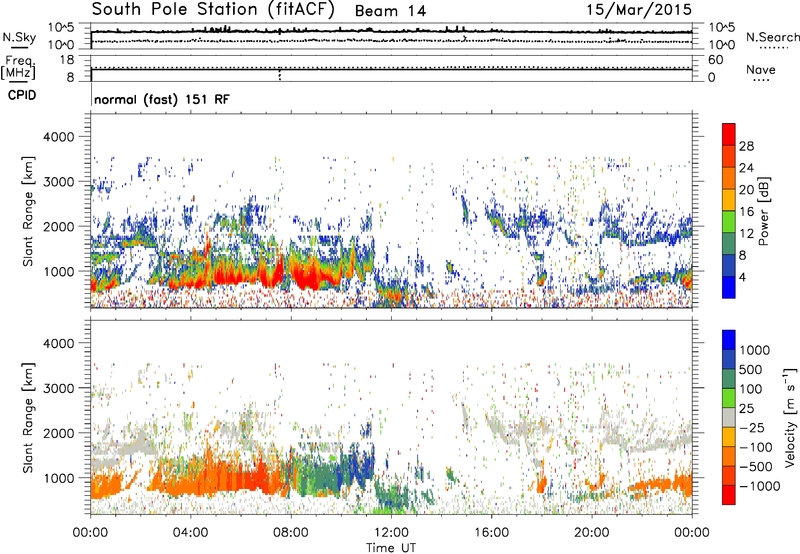
Task: Click the '100' Velocity colorbar value
Action: tap(750, 389)
